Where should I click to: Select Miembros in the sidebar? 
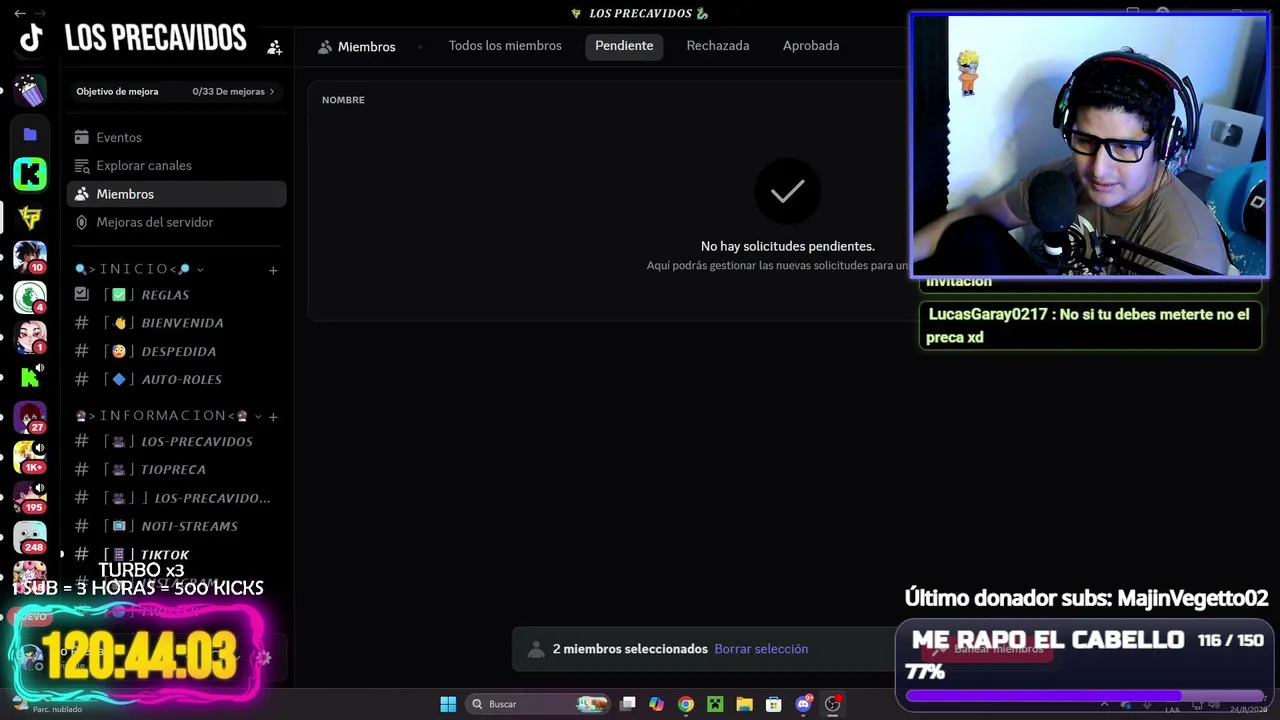point(176,194)
